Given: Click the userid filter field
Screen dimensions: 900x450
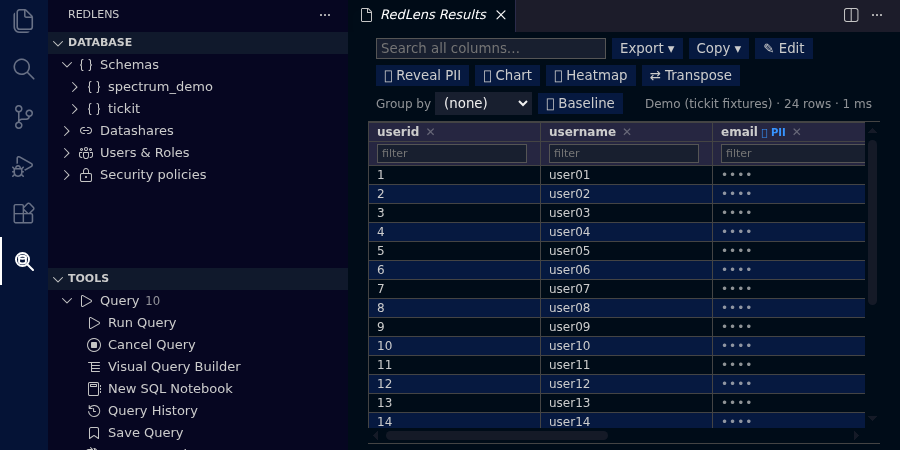Looking at the screenshot, I should pyautogui.click(x=452, y=153).
